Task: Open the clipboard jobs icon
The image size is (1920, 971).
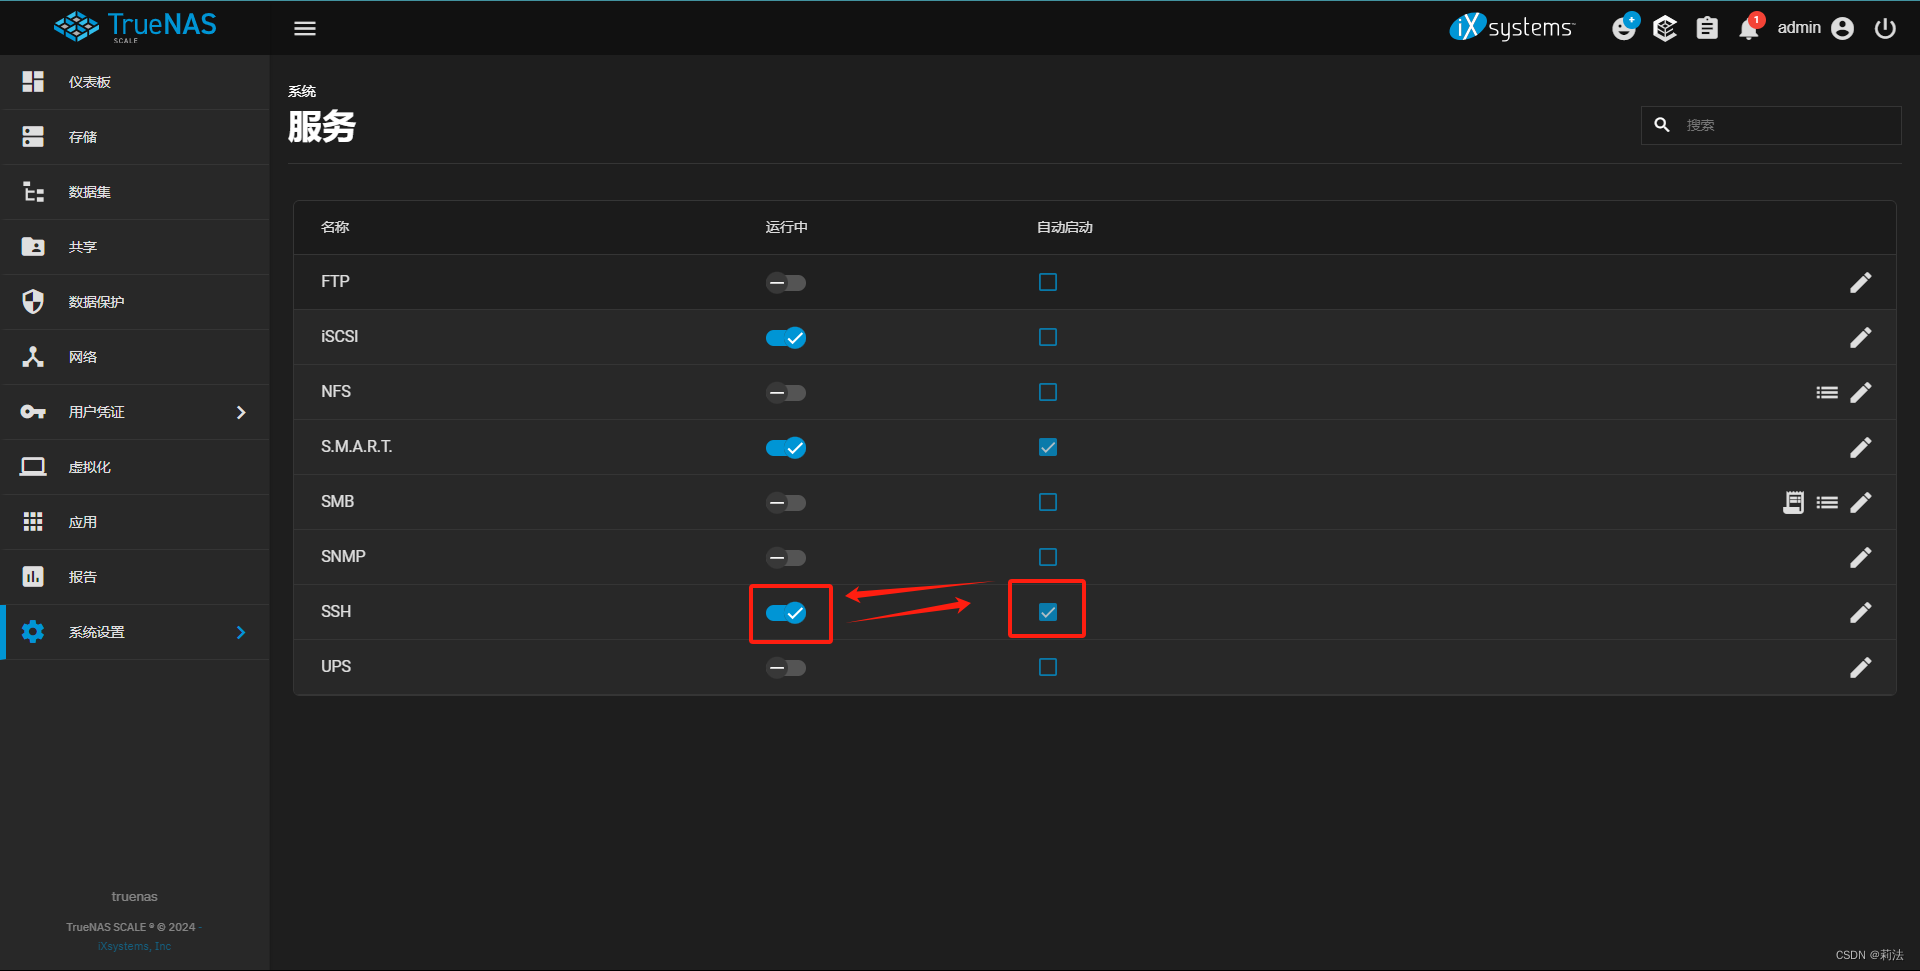Action: point(1707,28)
